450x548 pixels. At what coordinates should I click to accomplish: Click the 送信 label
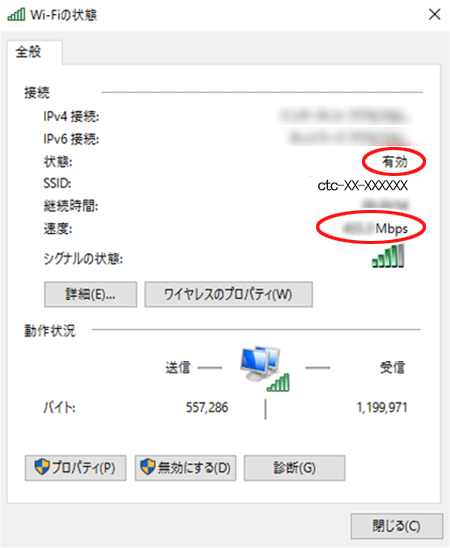point(178,368)
